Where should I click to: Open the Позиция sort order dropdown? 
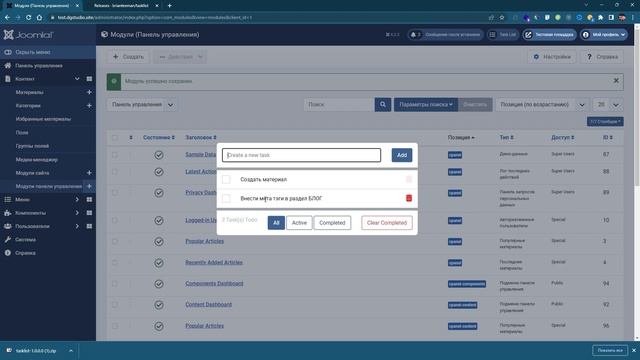542,105
